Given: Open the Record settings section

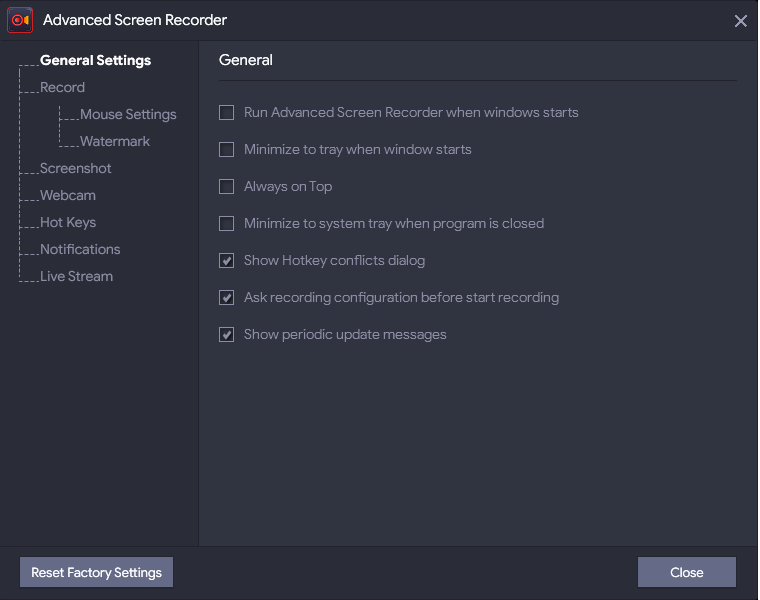Looking at the screenshot, I should click(63, 87).
